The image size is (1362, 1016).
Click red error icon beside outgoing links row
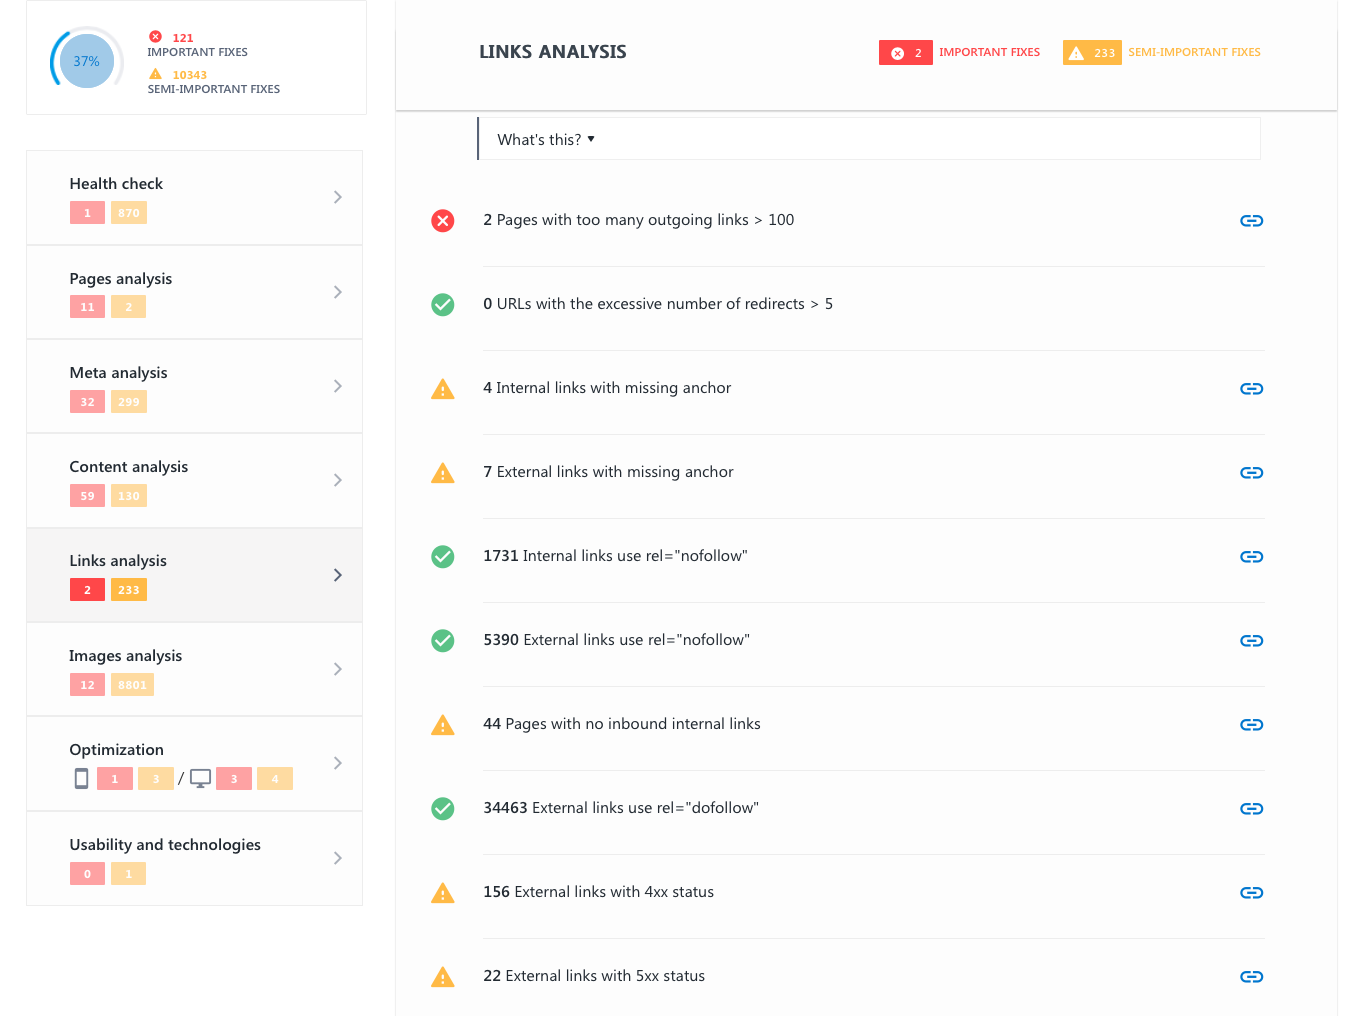(x=442, y=221)
